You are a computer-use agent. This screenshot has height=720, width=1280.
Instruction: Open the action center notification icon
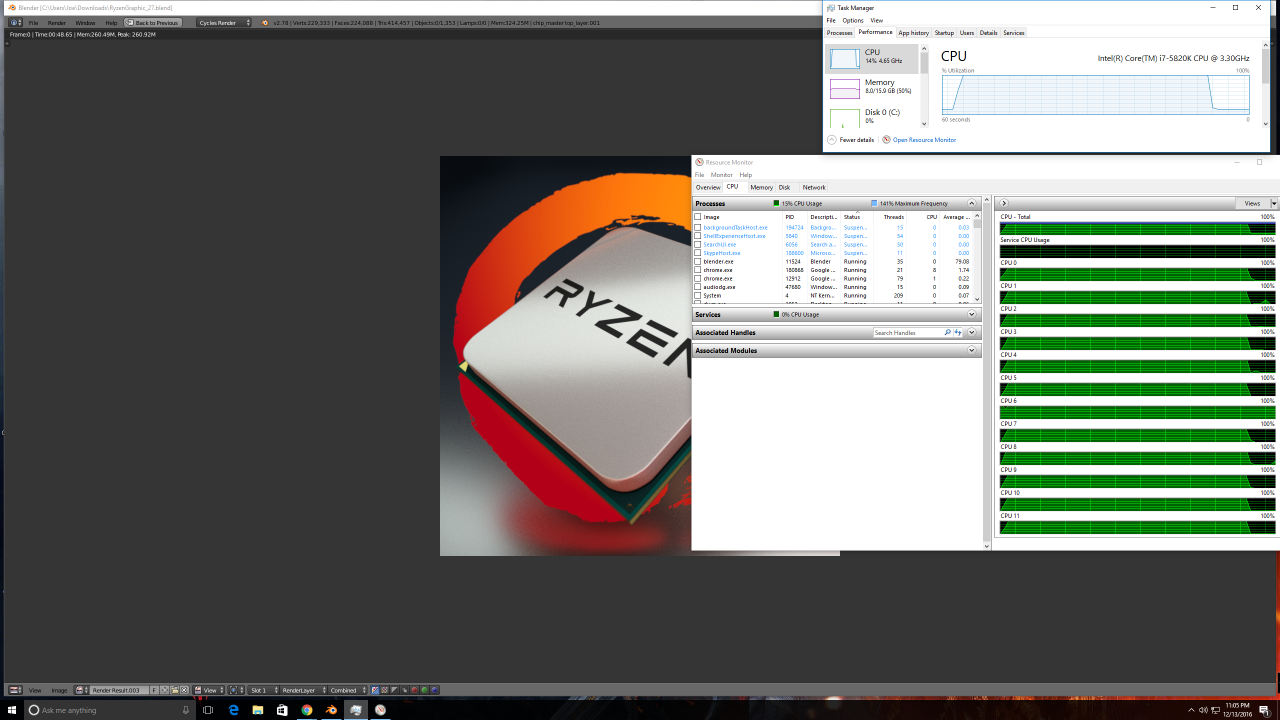(1264, 710)
